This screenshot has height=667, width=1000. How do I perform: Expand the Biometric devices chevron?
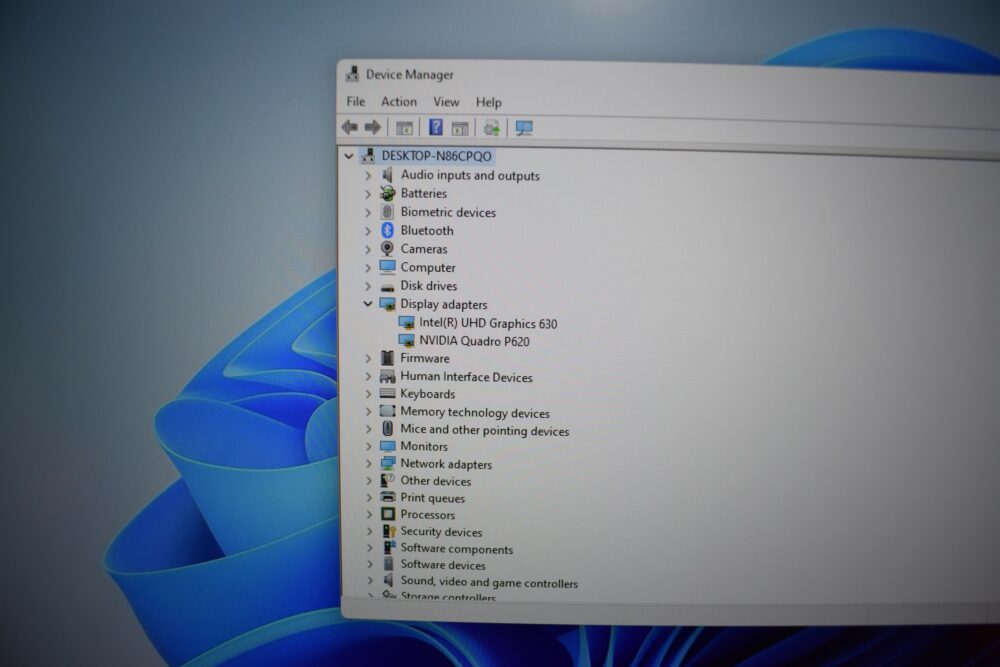[368, 212]
